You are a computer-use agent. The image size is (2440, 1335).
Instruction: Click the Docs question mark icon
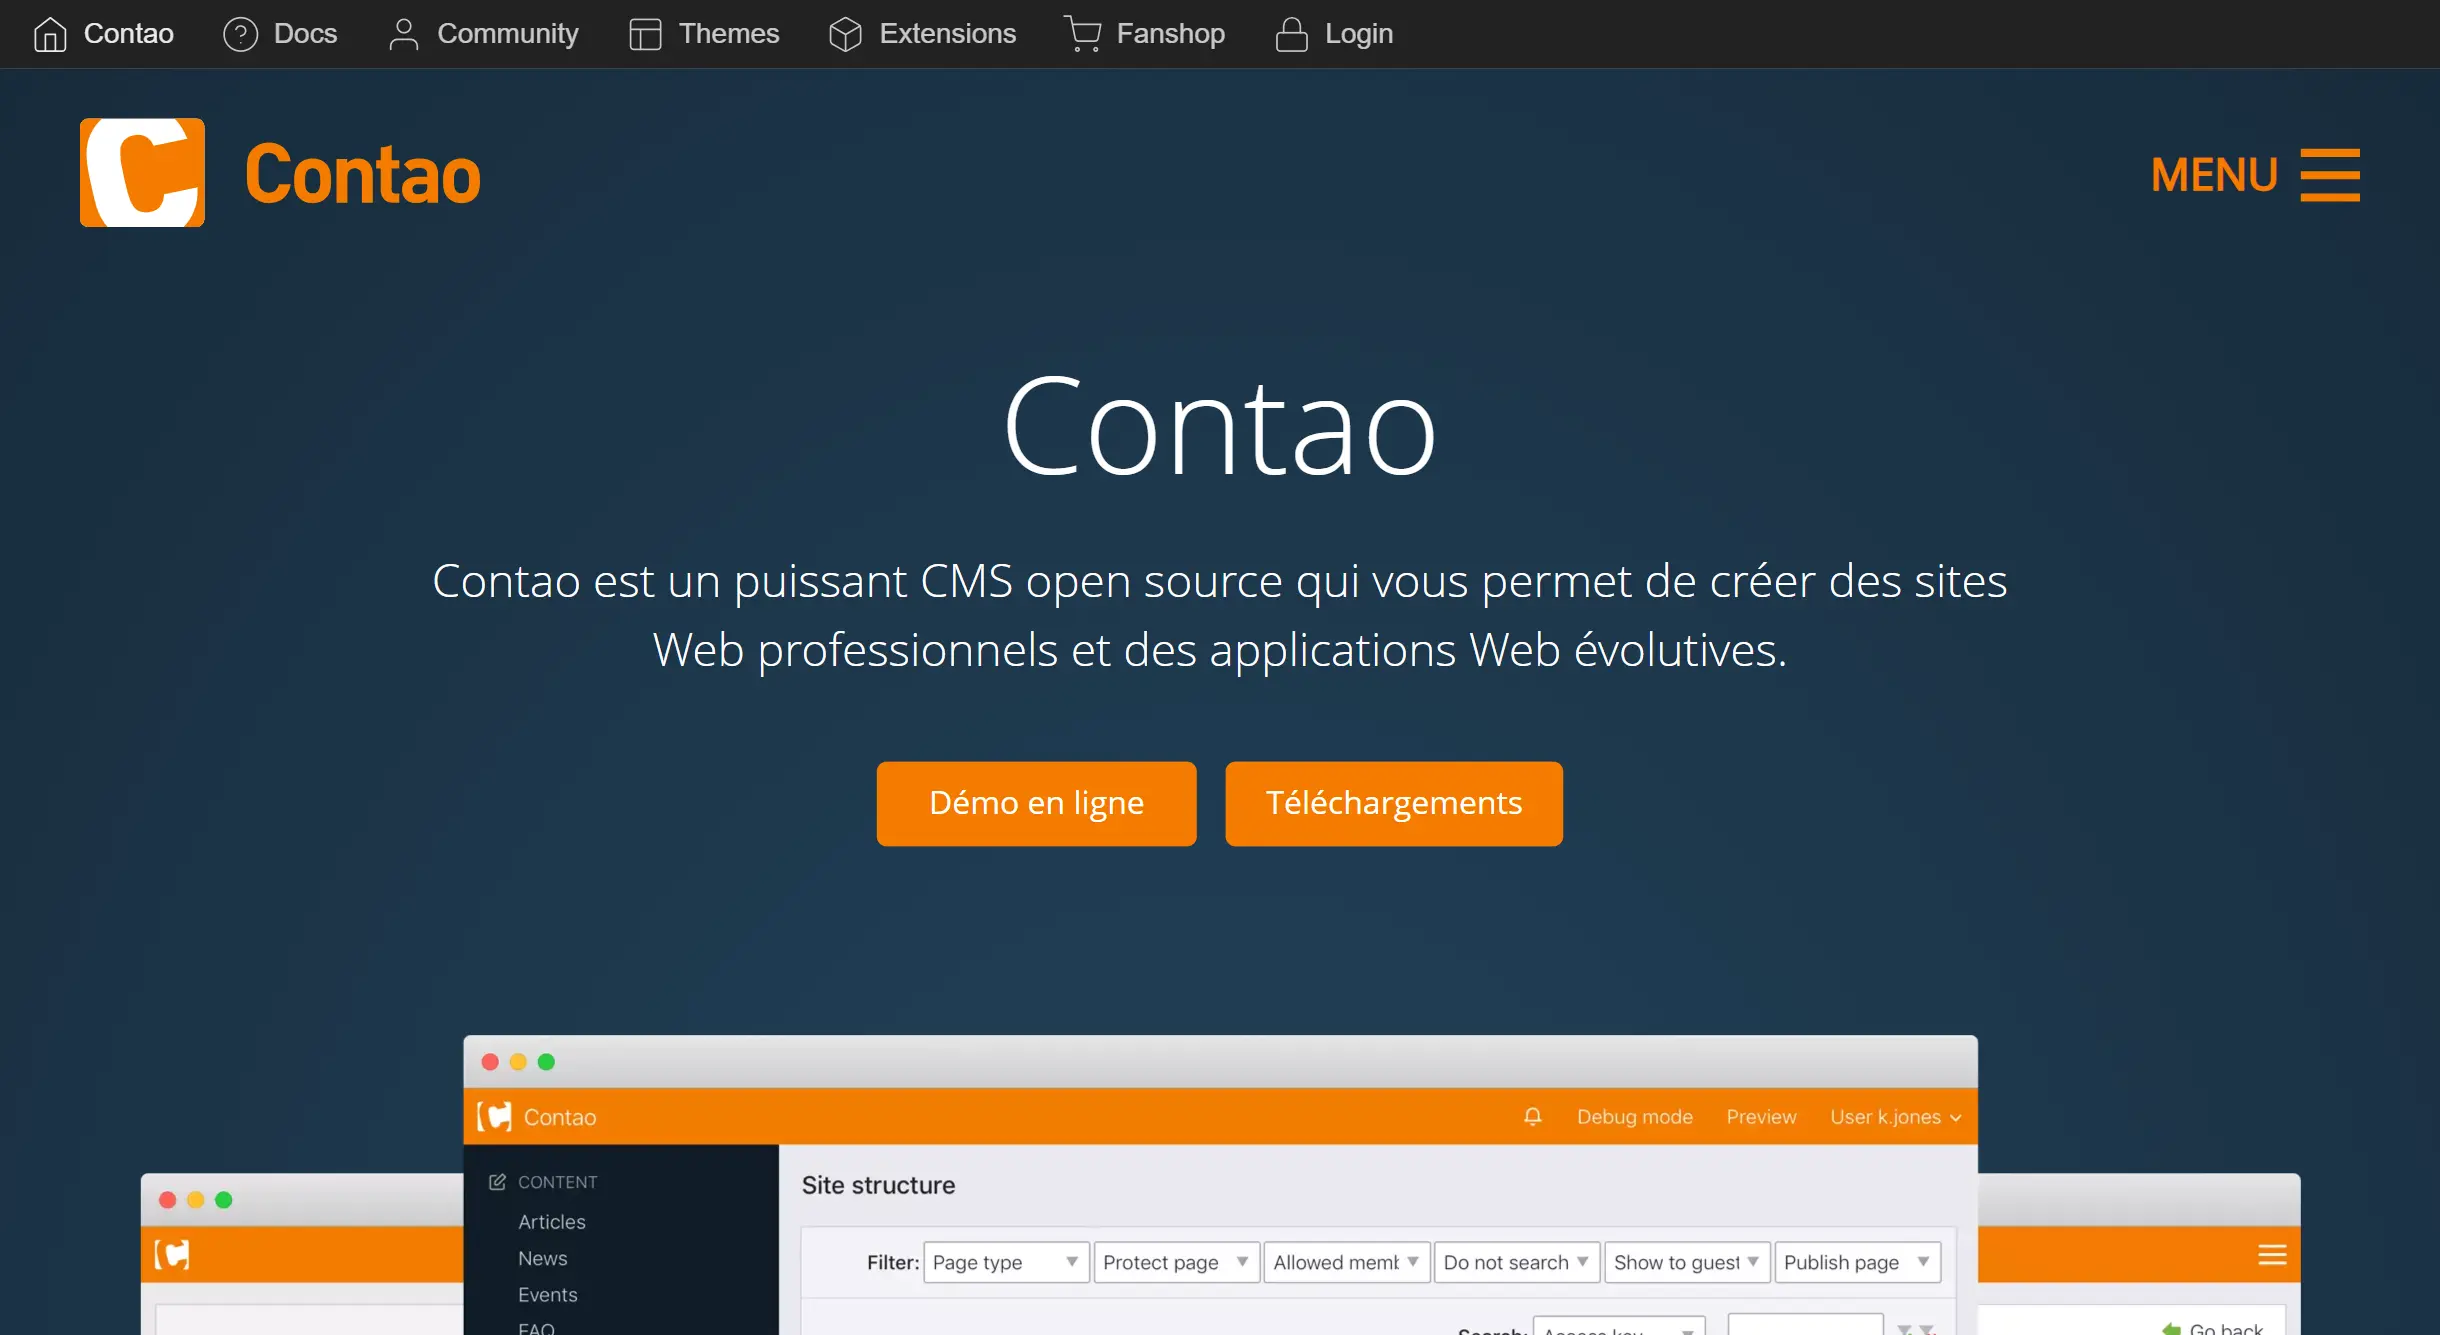point(240,33)
